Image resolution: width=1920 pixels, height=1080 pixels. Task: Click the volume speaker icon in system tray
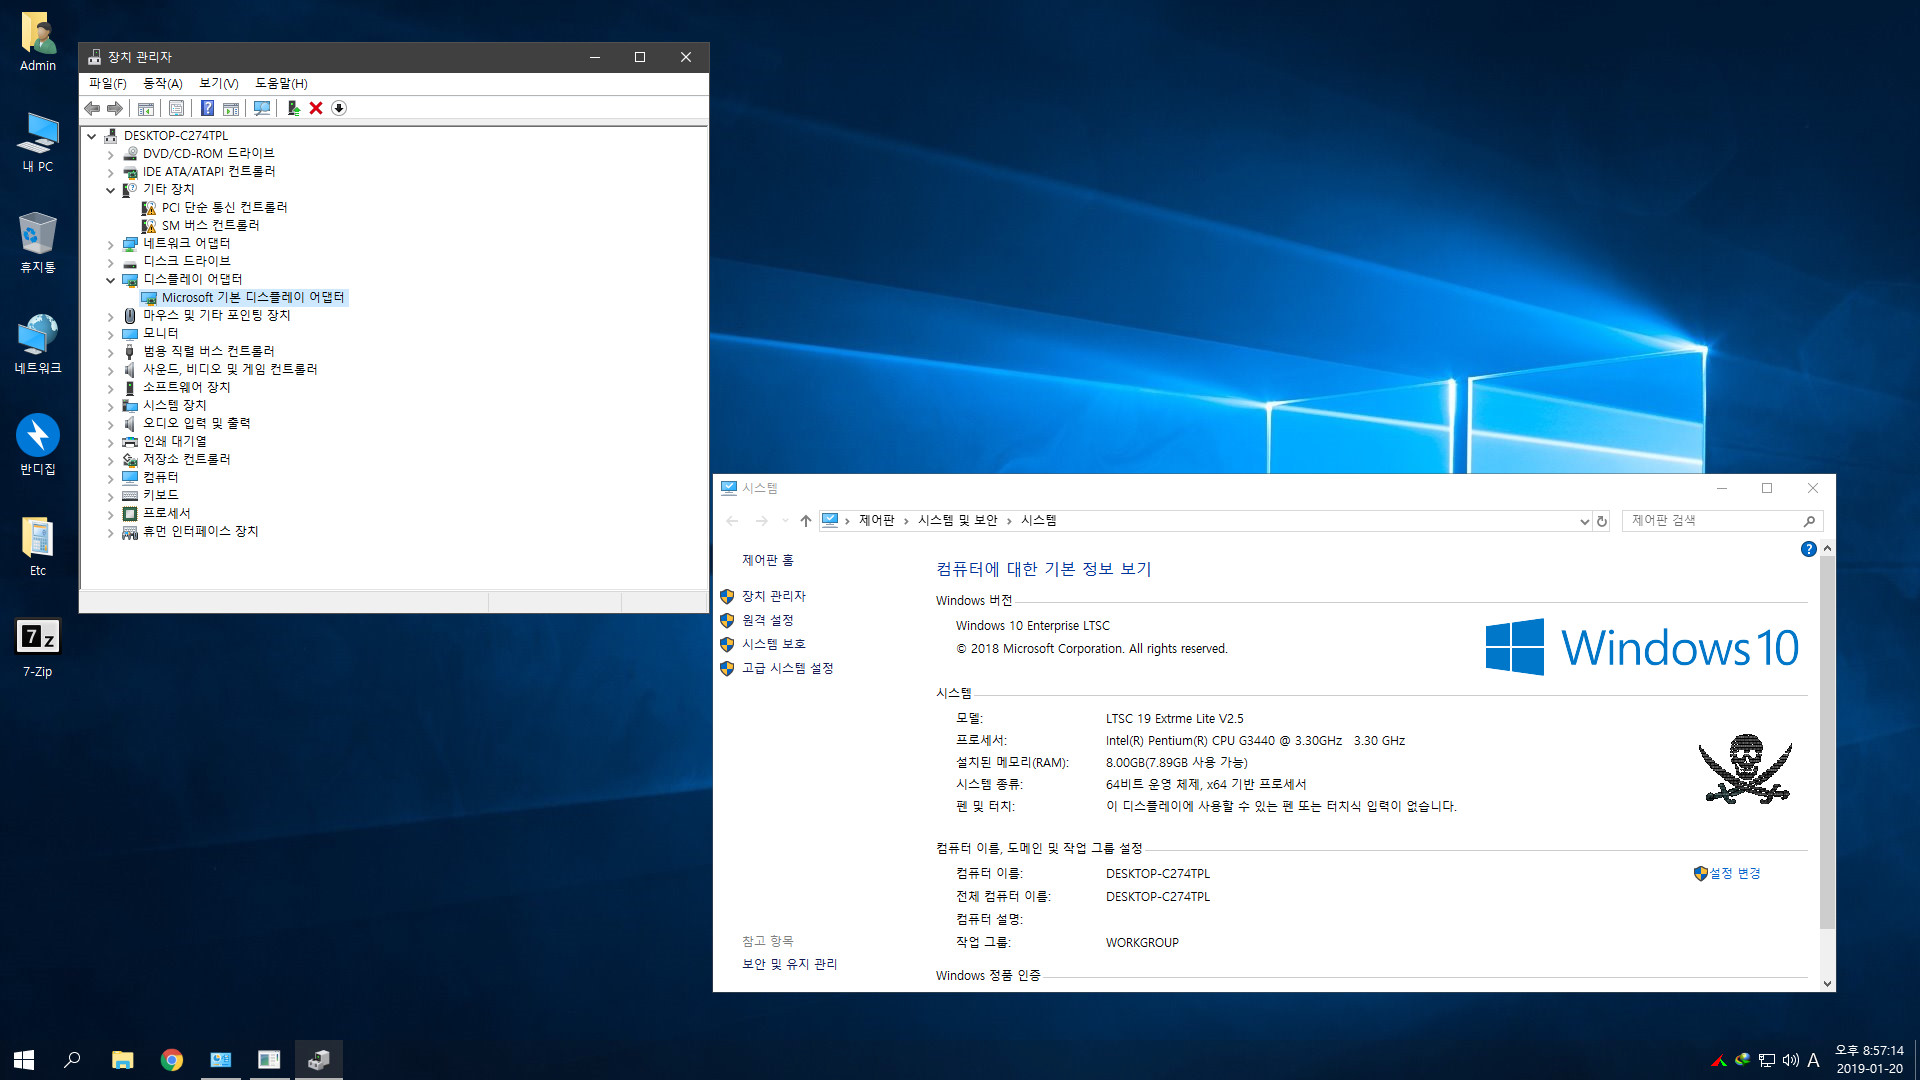pos(1790,1060)
